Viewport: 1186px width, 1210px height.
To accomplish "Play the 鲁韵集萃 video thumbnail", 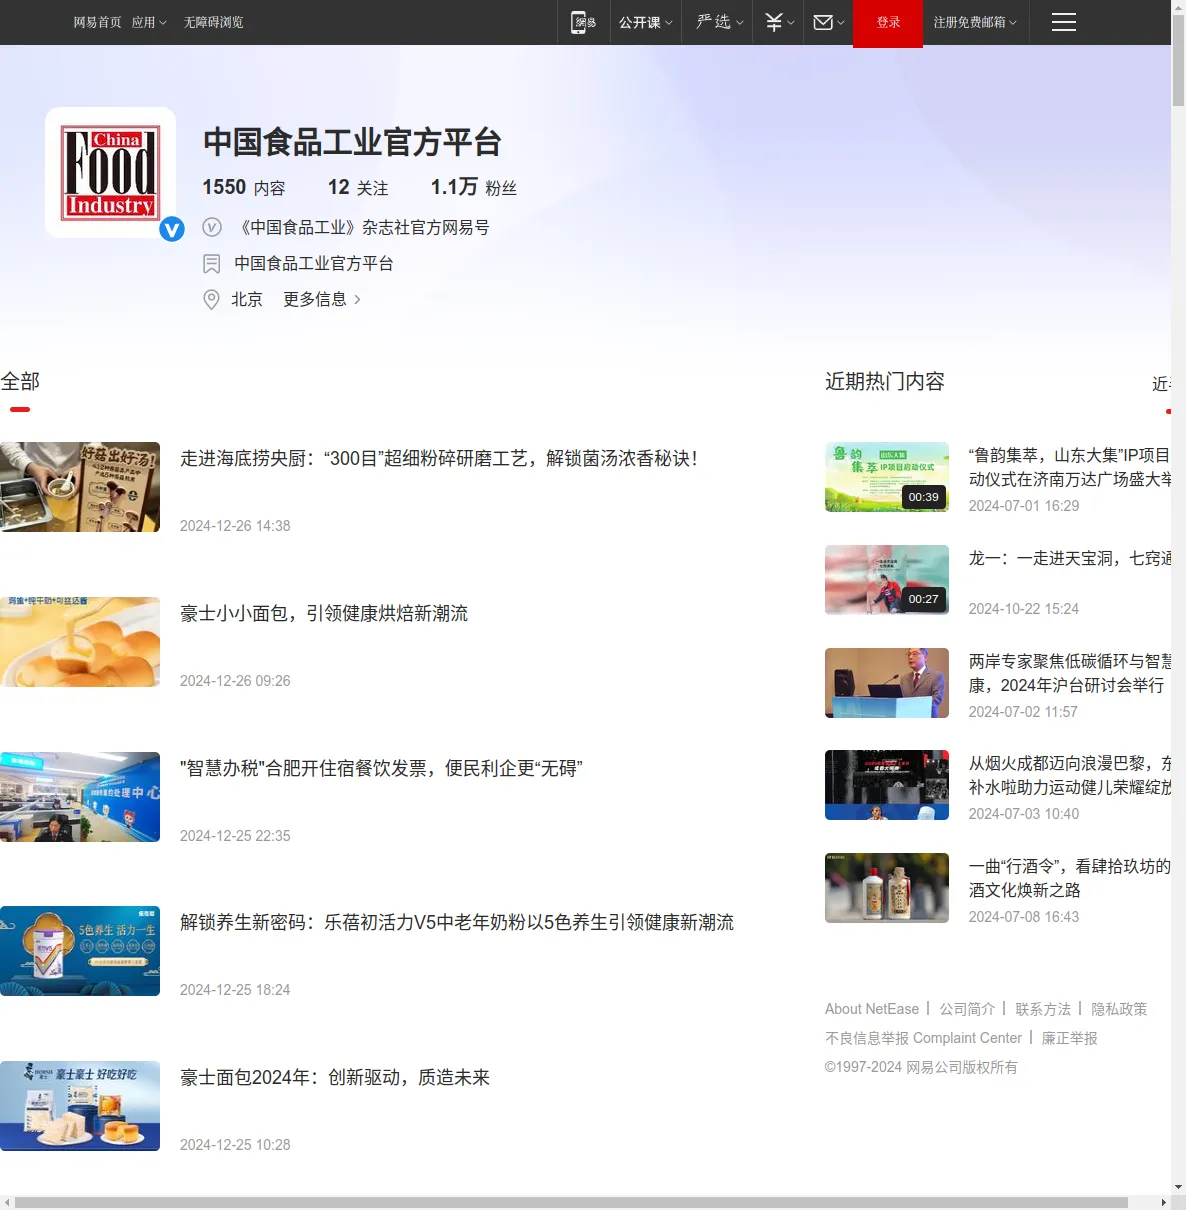I will point(887,477).
